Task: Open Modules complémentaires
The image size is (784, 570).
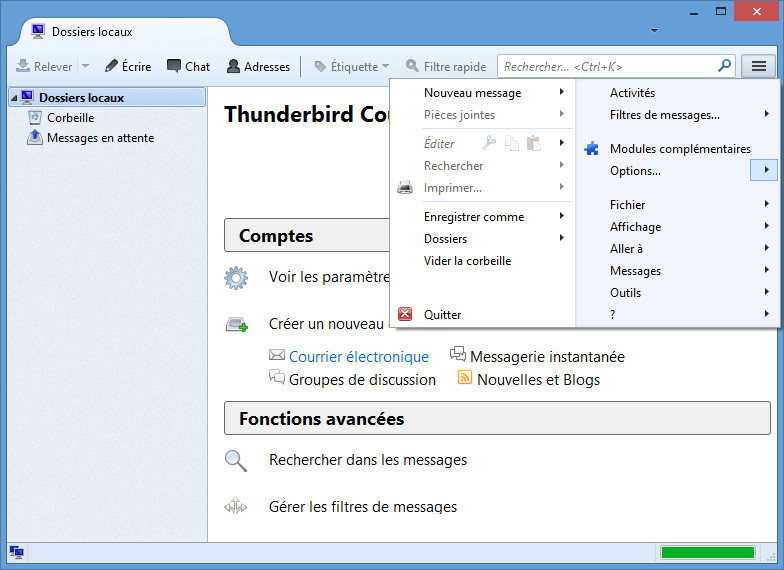Action: point(680,148)
